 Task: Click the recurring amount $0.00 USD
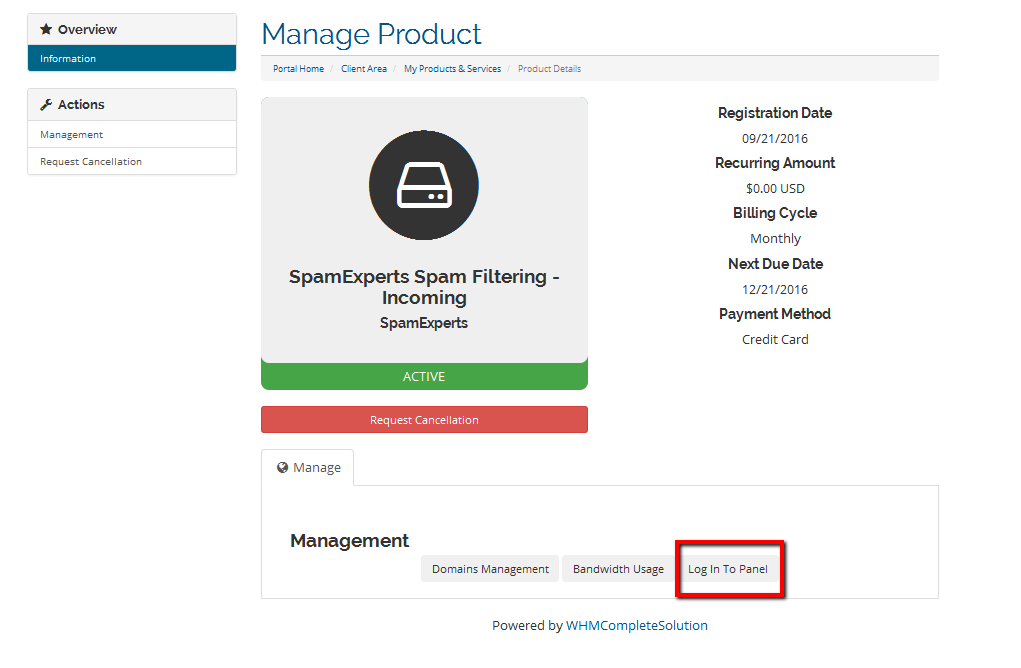click(x=776, y=189)
